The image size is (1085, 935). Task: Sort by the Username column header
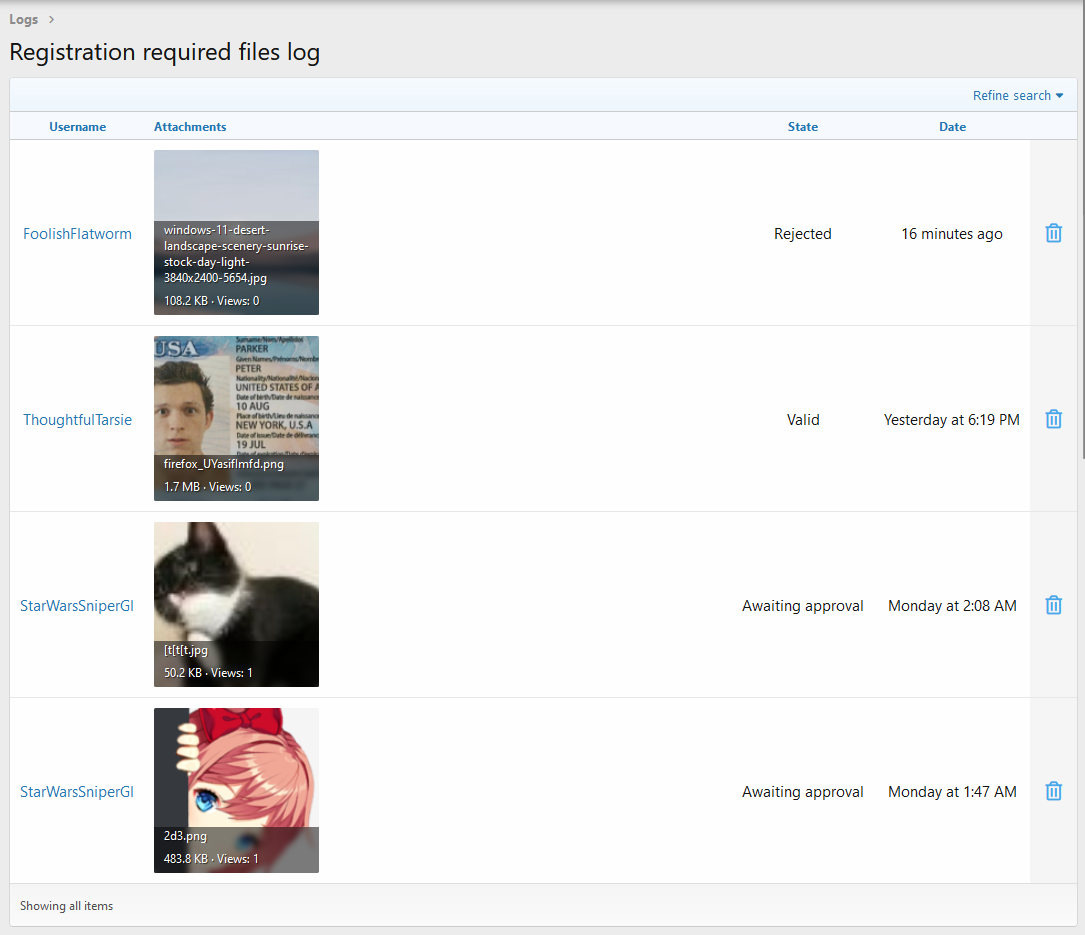tap(78, 127)
